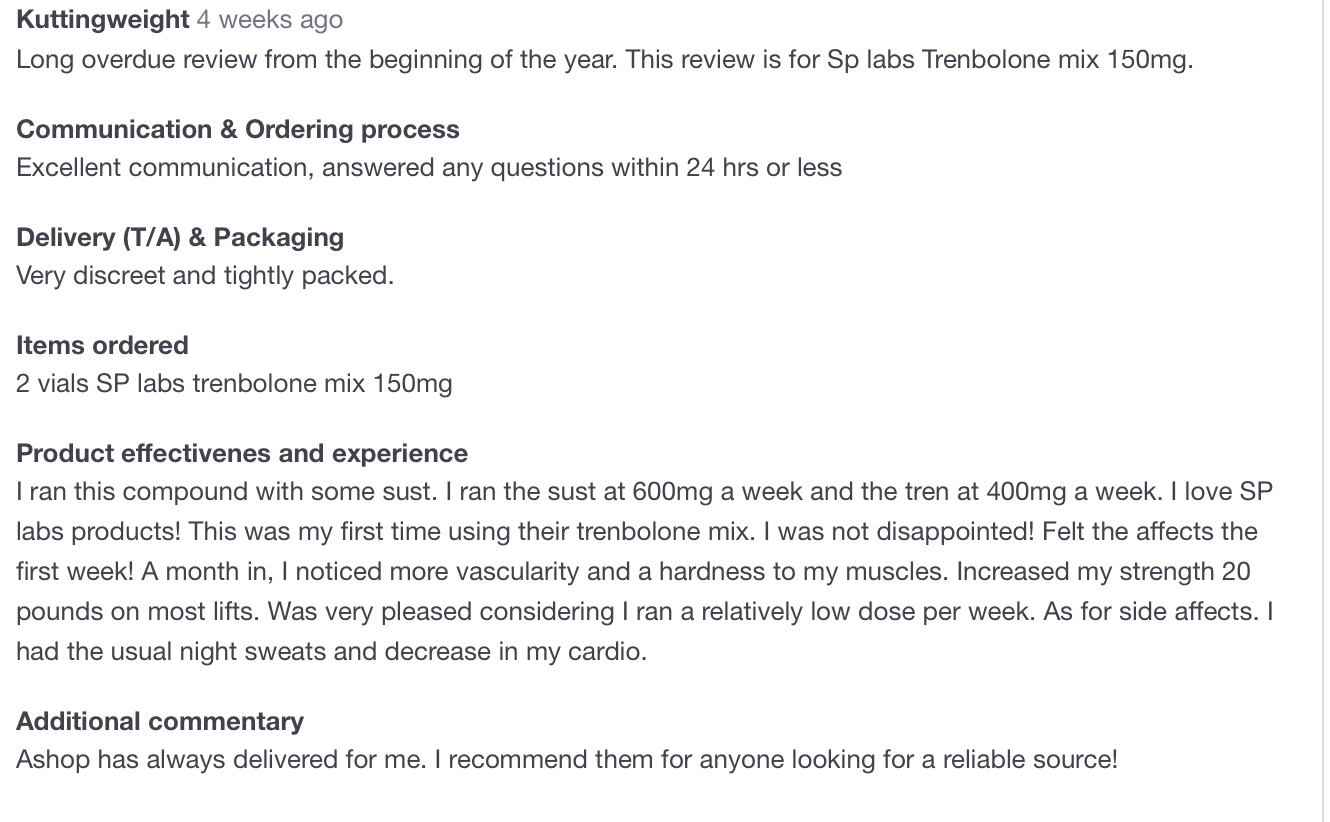Click the vertical divider at the right edge
Viewport: 1330px width, 822px height.
[1323, 411]
